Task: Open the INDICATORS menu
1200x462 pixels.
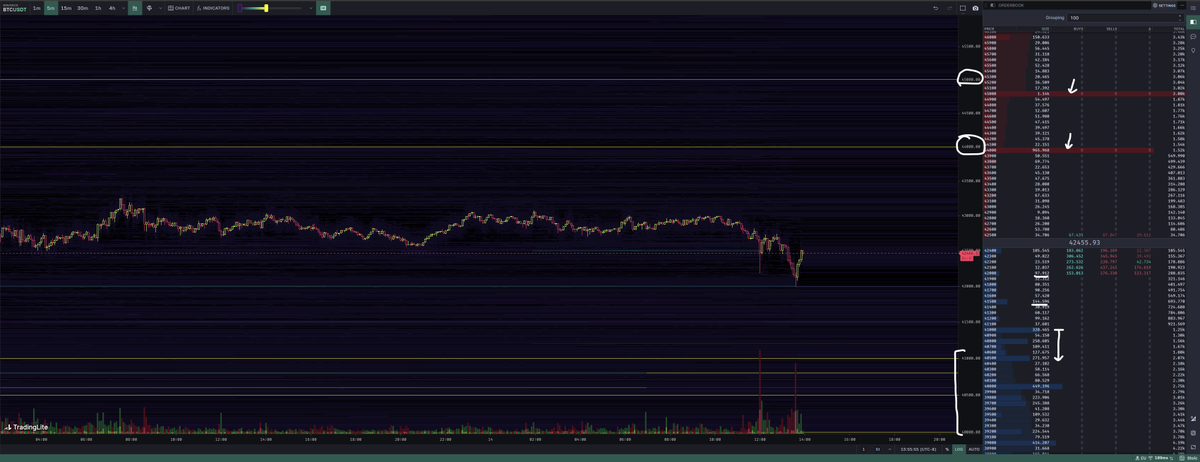Action: [213, 8]
